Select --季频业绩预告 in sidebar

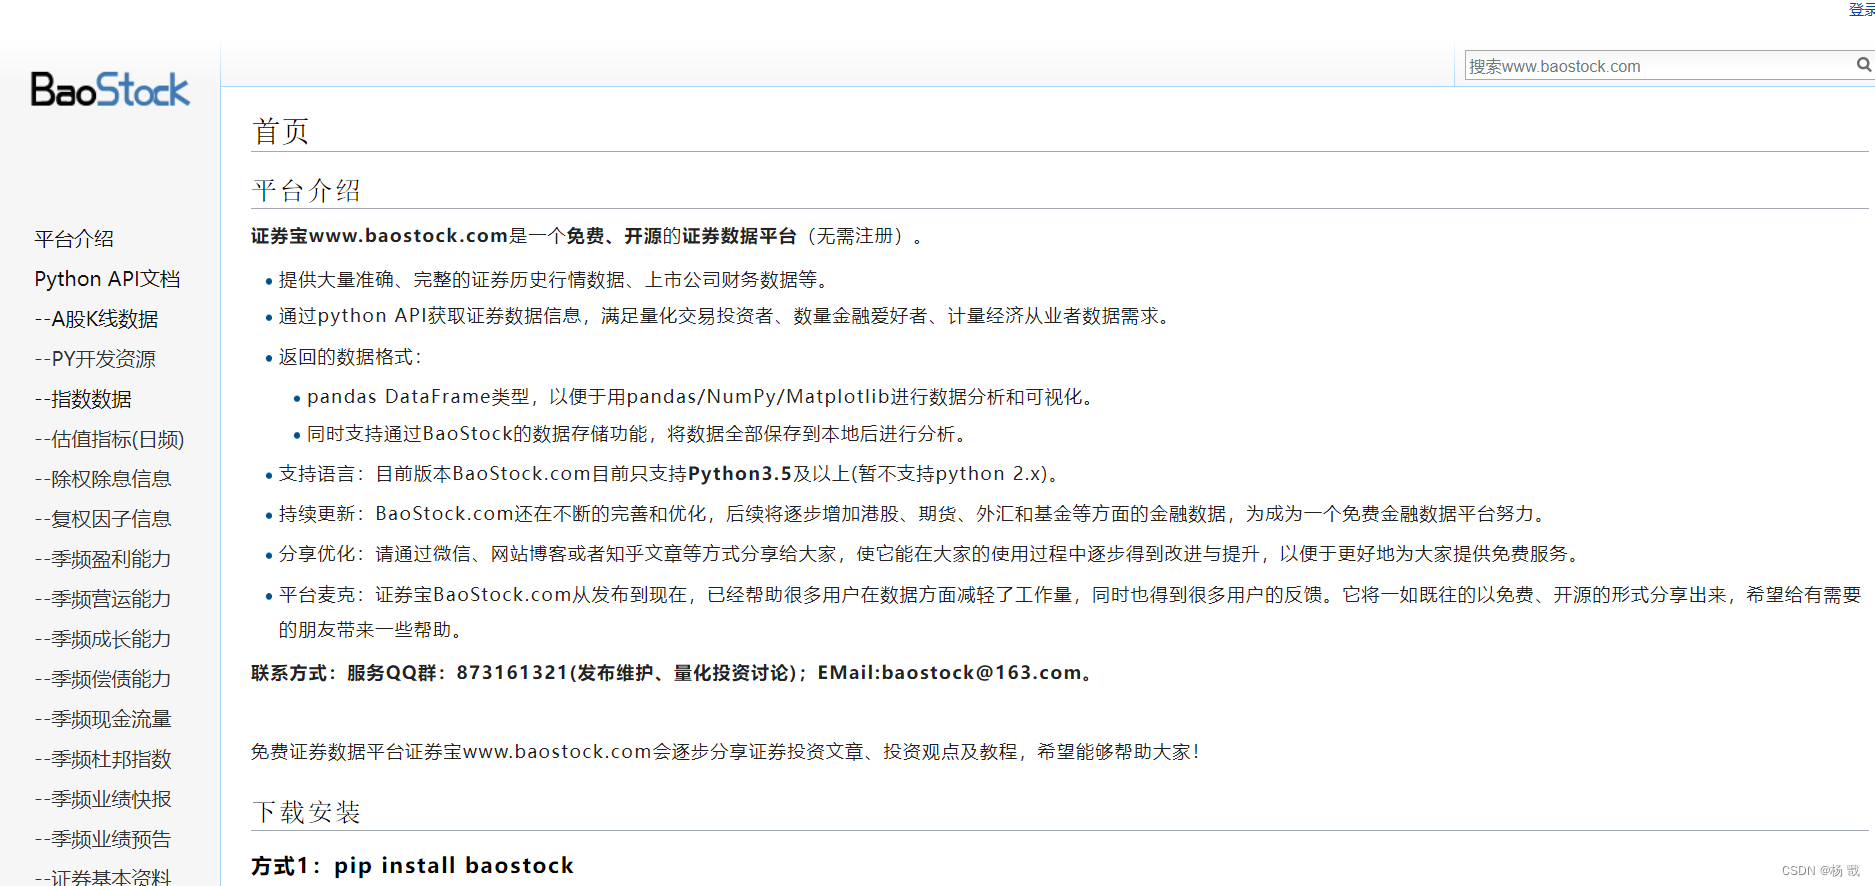[x=102, y=839]
